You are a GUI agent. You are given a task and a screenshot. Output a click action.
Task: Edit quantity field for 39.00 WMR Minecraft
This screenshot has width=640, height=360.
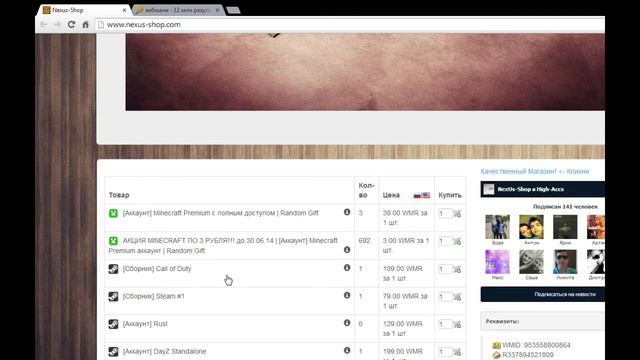[445, 213]
